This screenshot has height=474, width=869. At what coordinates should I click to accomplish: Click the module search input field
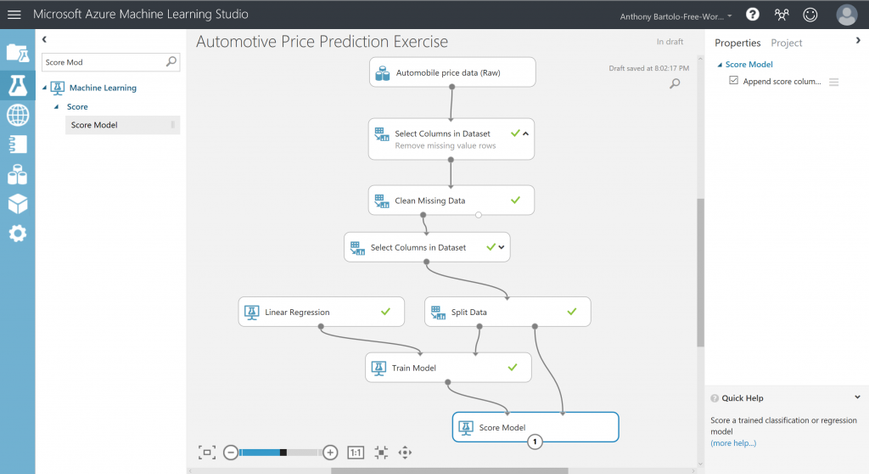103,62
